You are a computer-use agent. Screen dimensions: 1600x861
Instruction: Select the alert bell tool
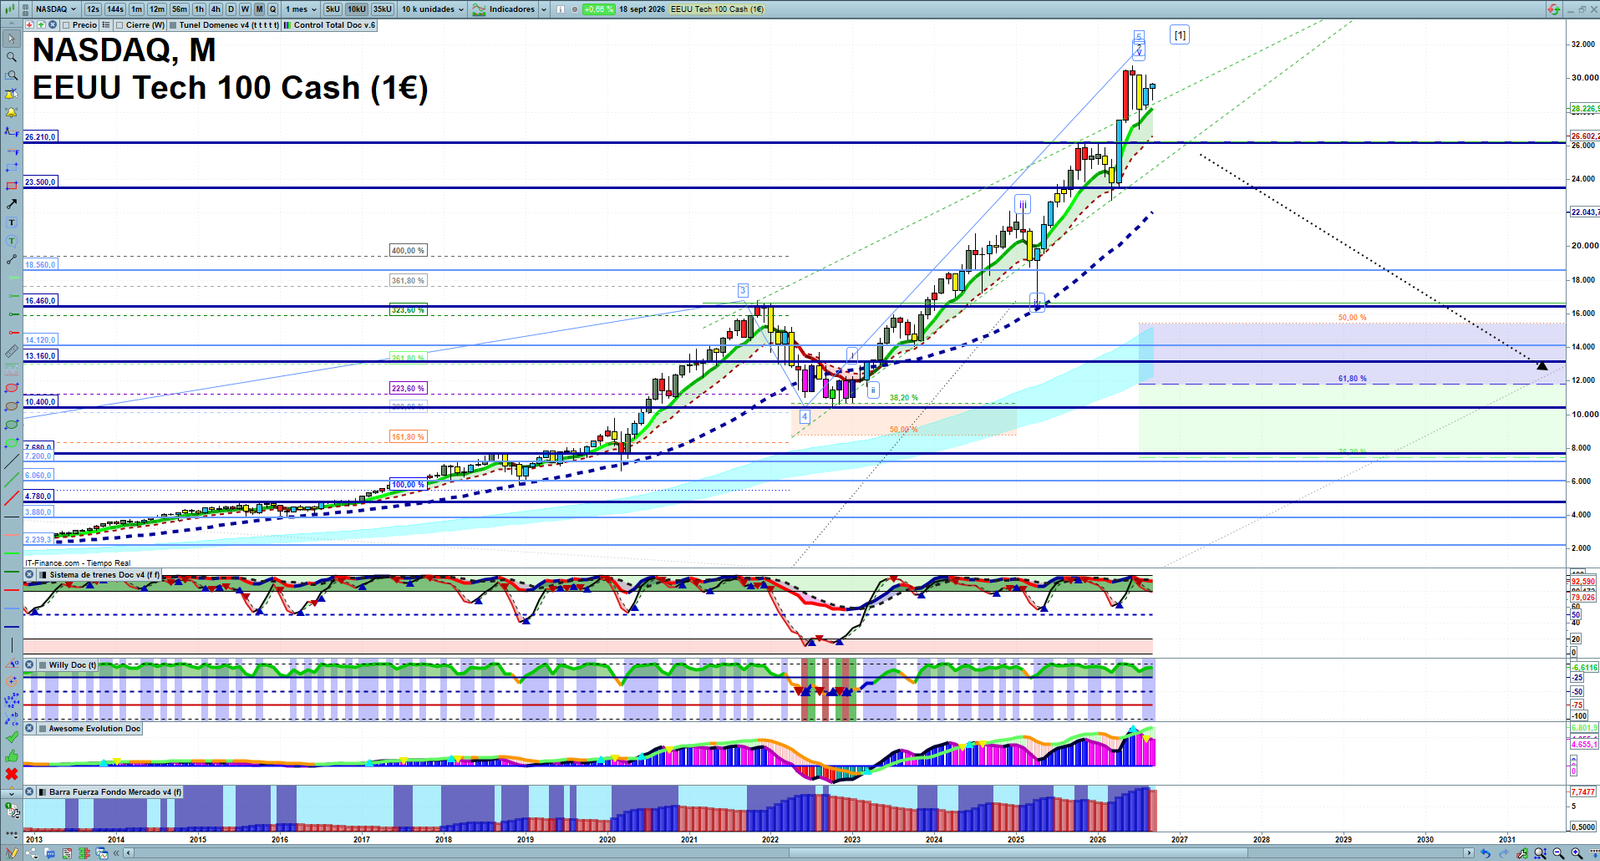coord(12,113)
